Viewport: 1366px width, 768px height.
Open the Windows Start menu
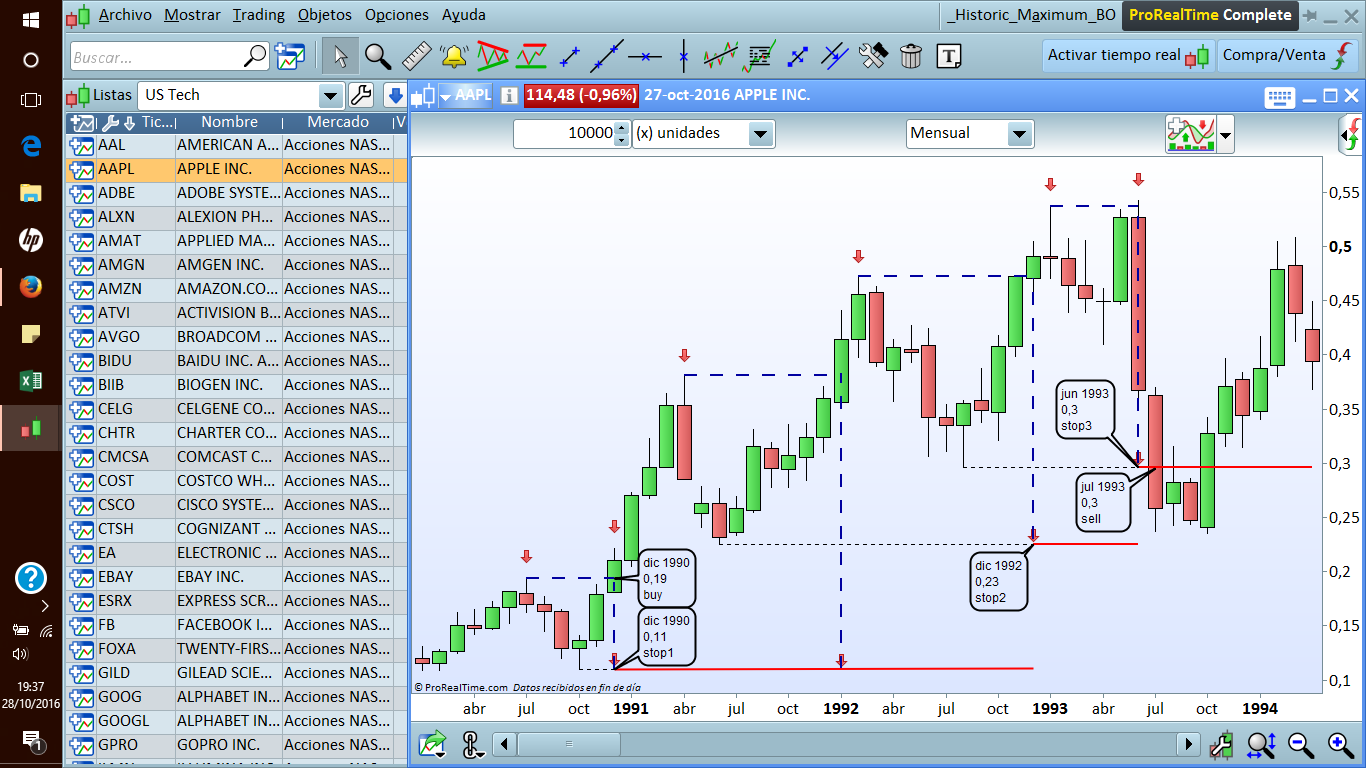pyautogui.click(x=31, y=19)
